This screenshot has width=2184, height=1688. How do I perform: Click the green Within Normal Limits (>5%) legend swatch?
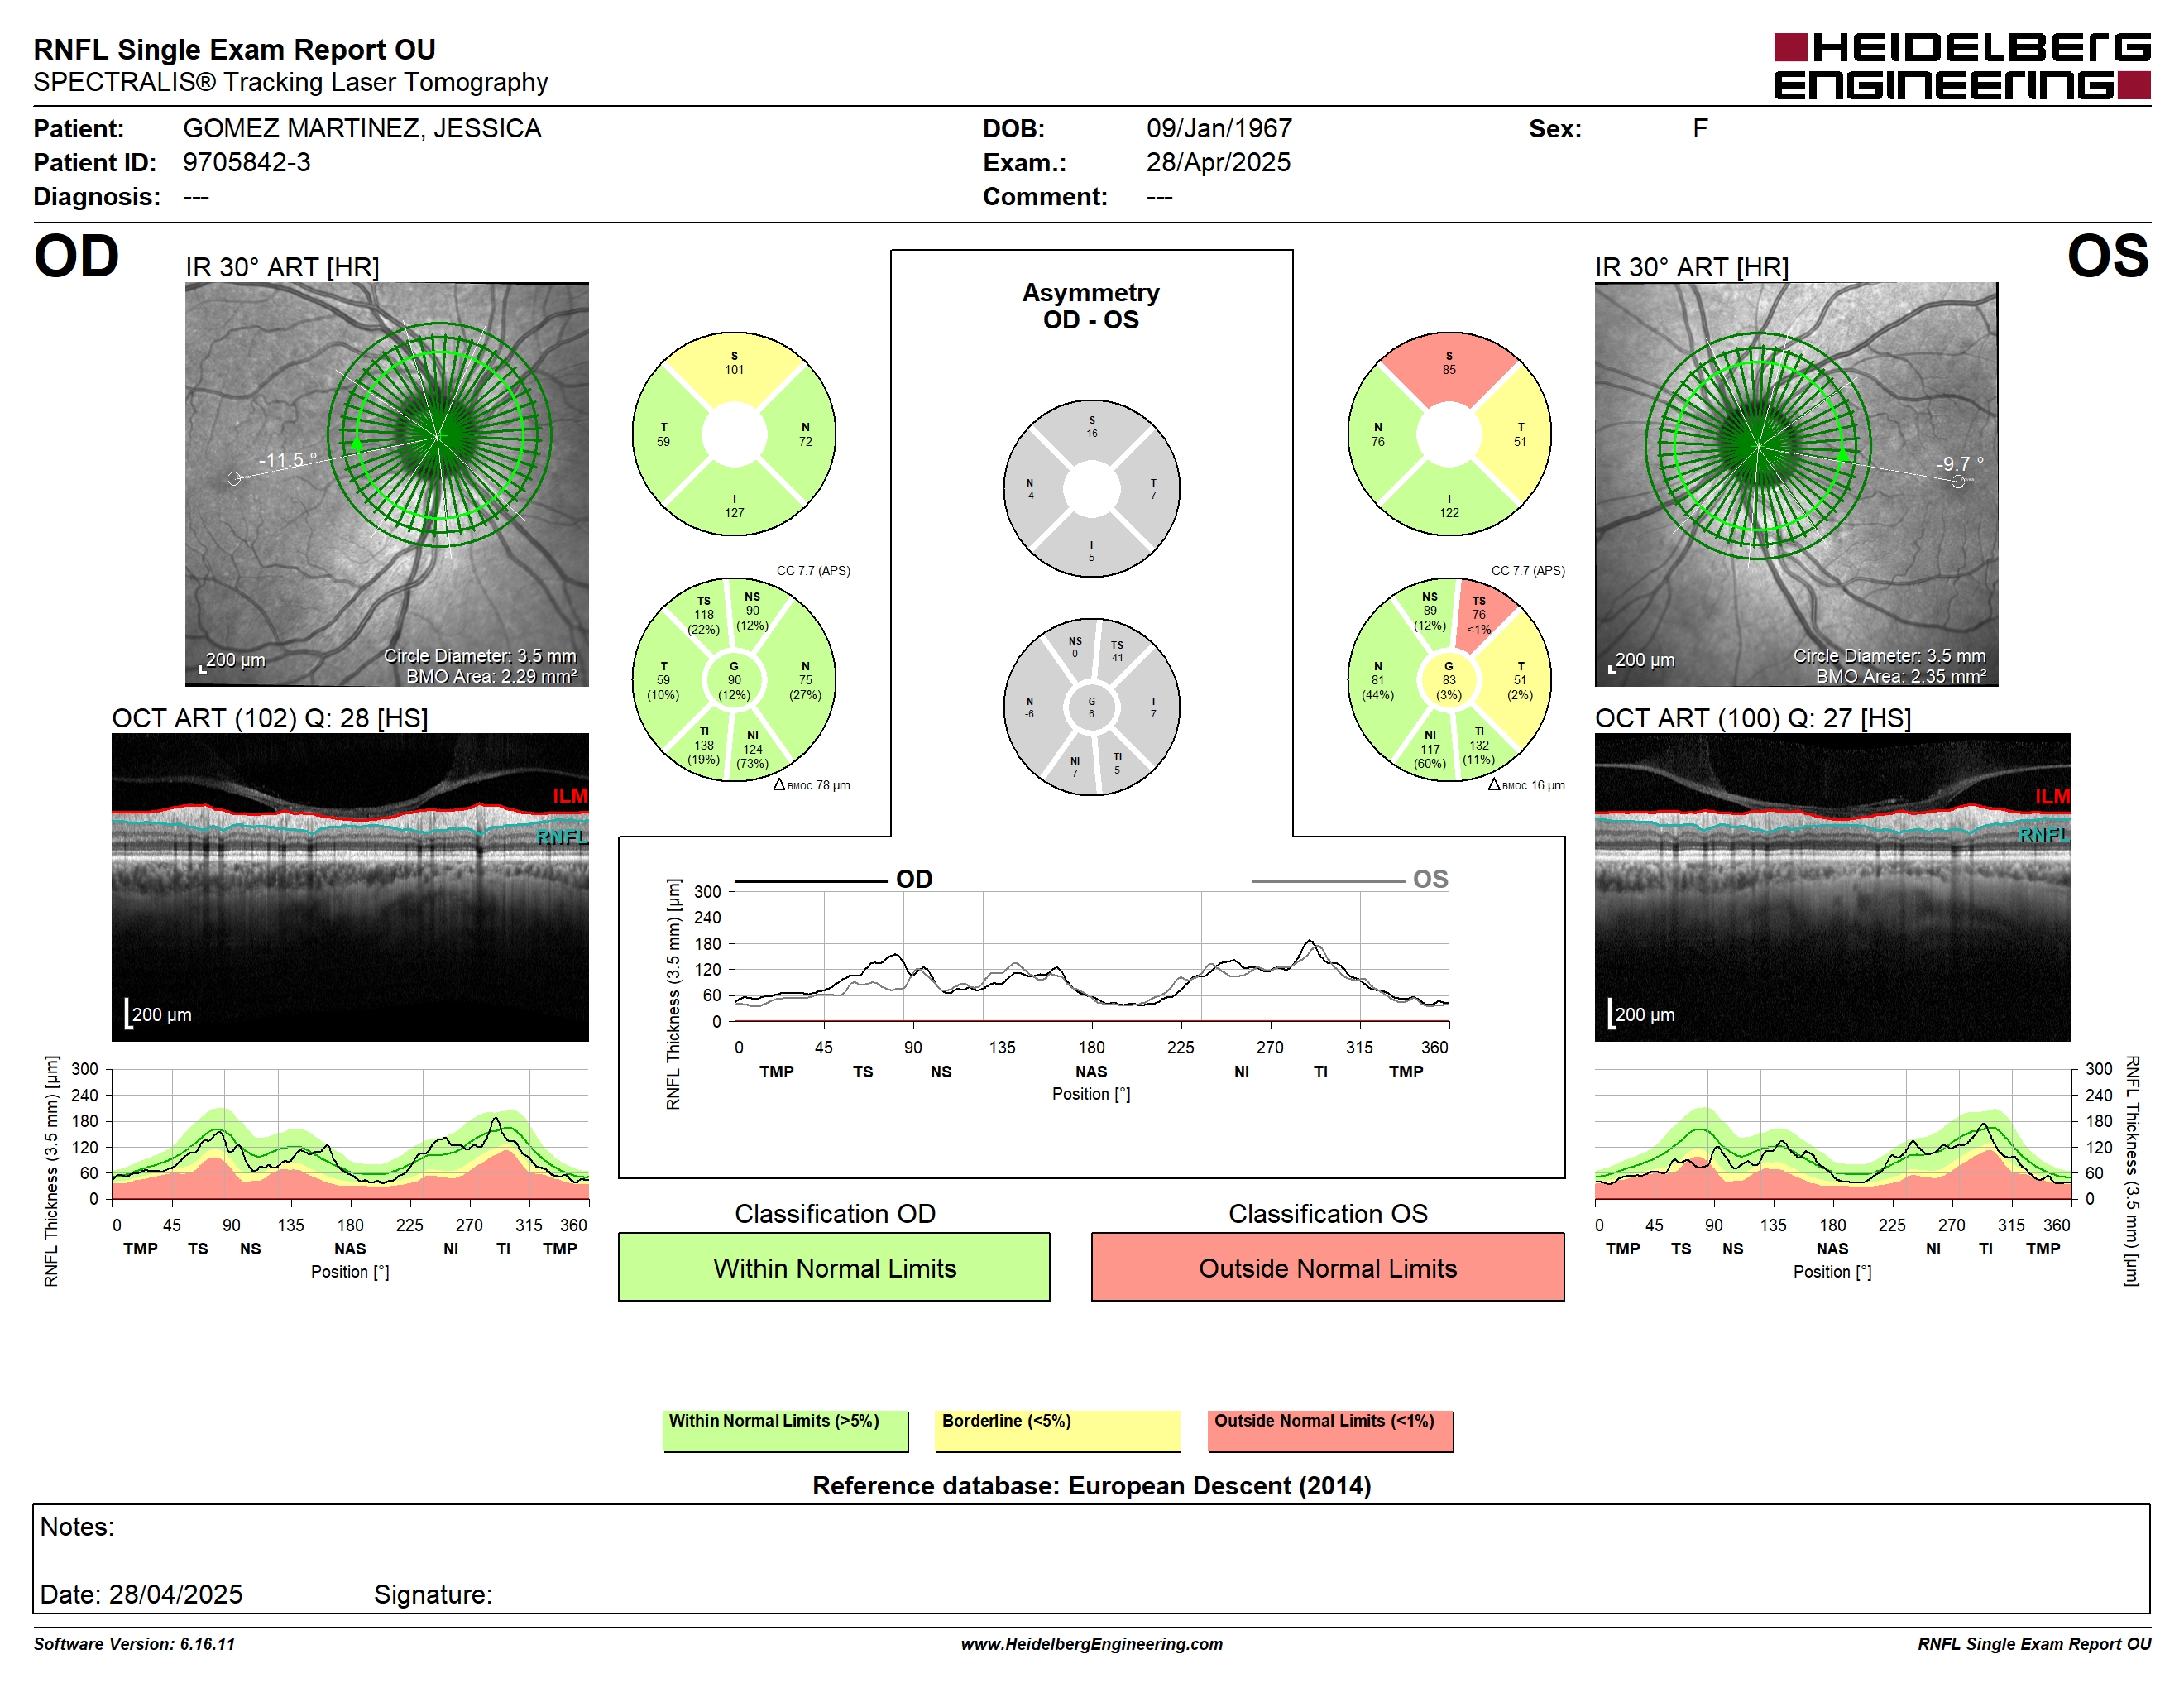(x=785, y=1431)
